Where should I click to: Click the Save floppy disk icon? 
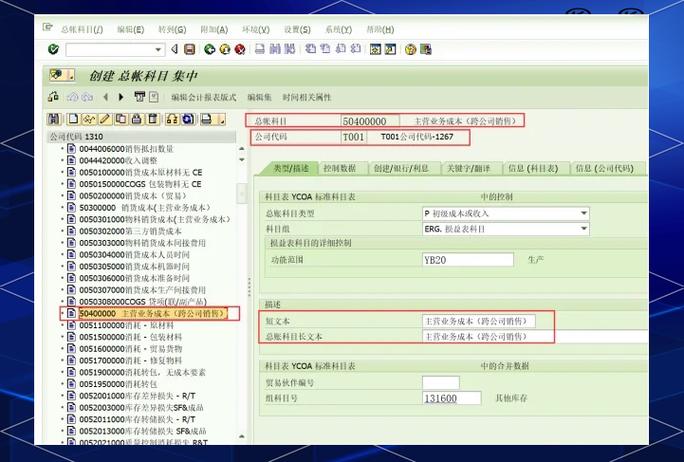coord(190,49)
